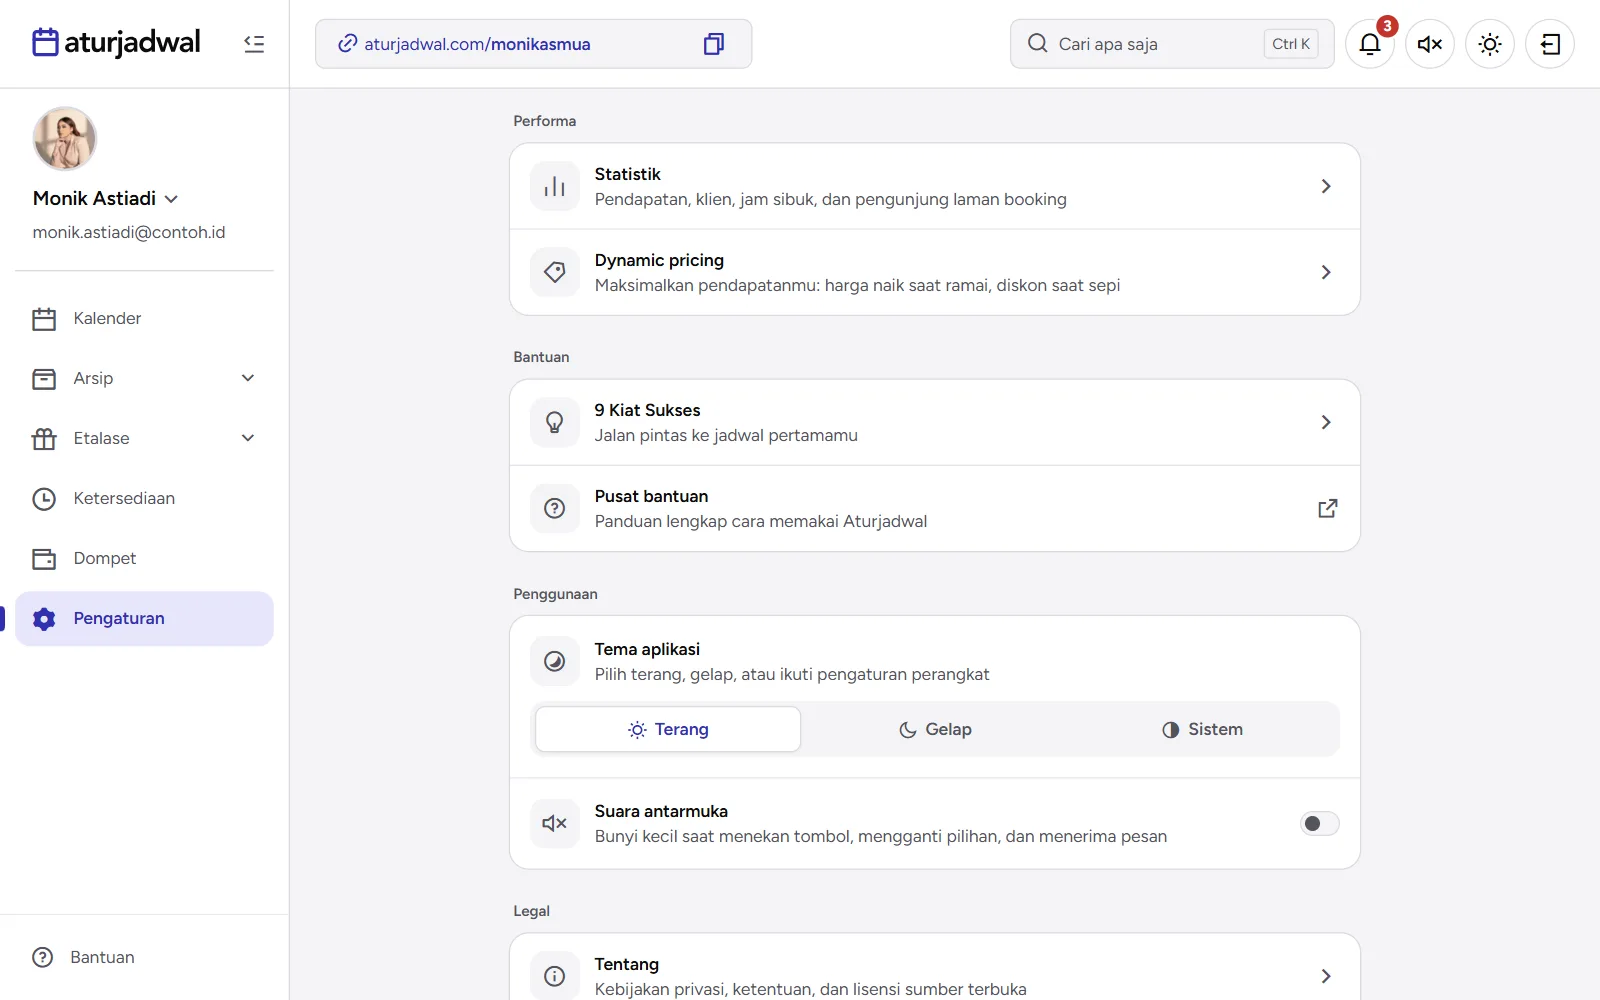Select Pengaturan in the sidebar

tap(144, 618)
